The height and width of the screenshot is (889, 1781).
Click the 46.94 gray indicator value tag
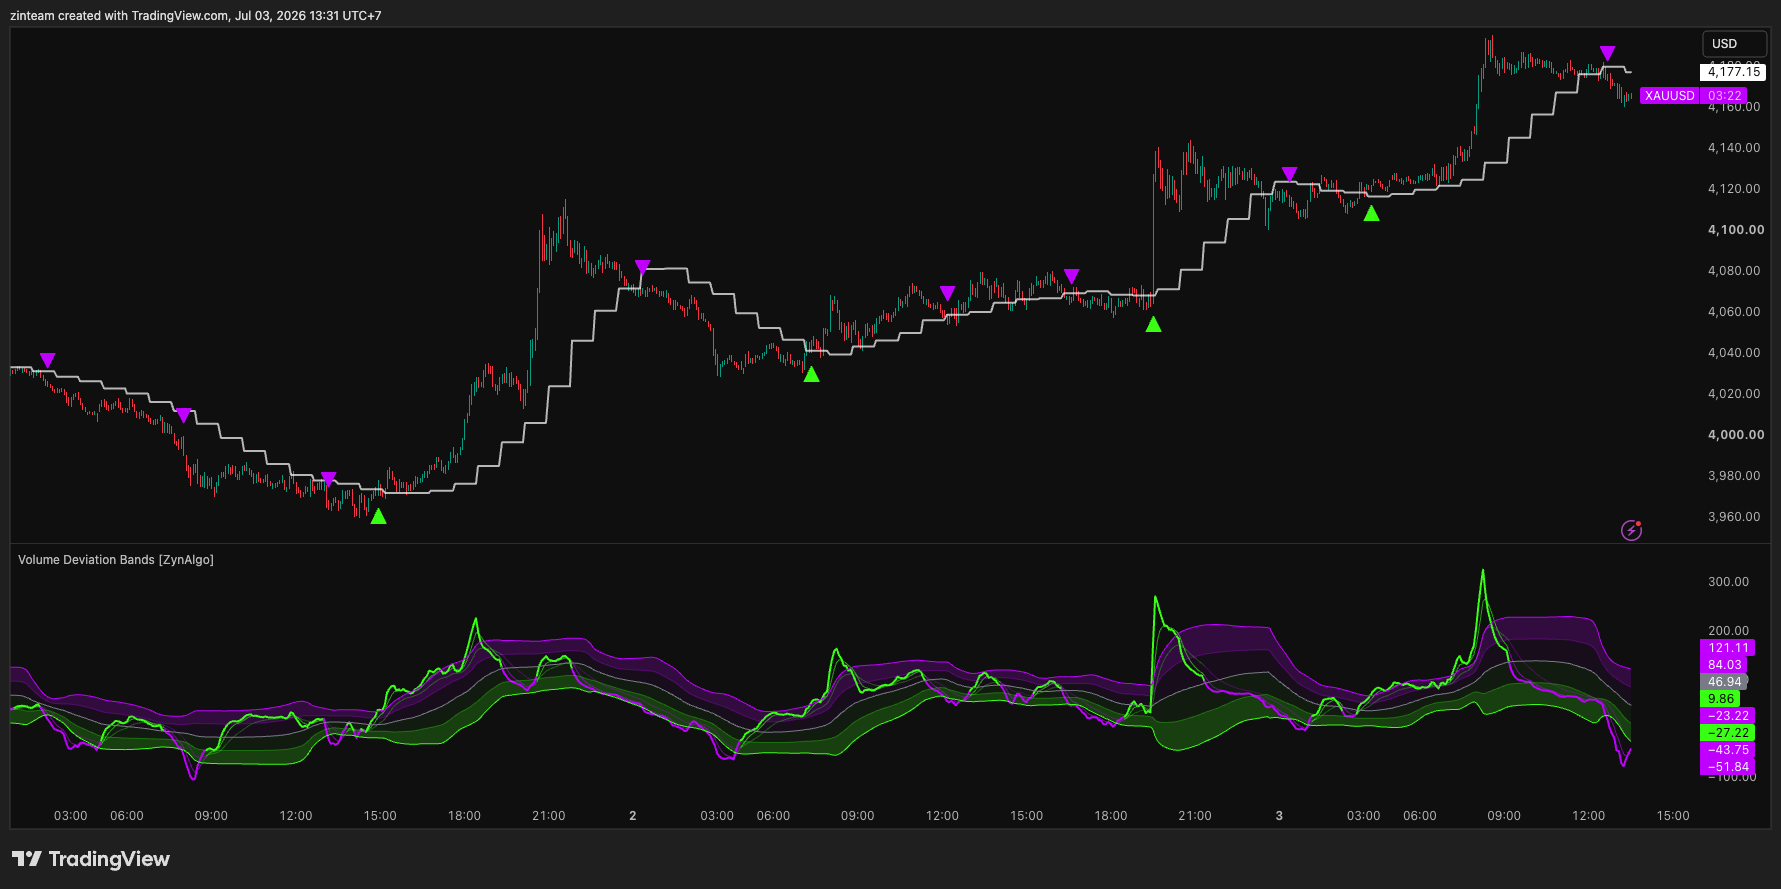[x=1724, y=682]
